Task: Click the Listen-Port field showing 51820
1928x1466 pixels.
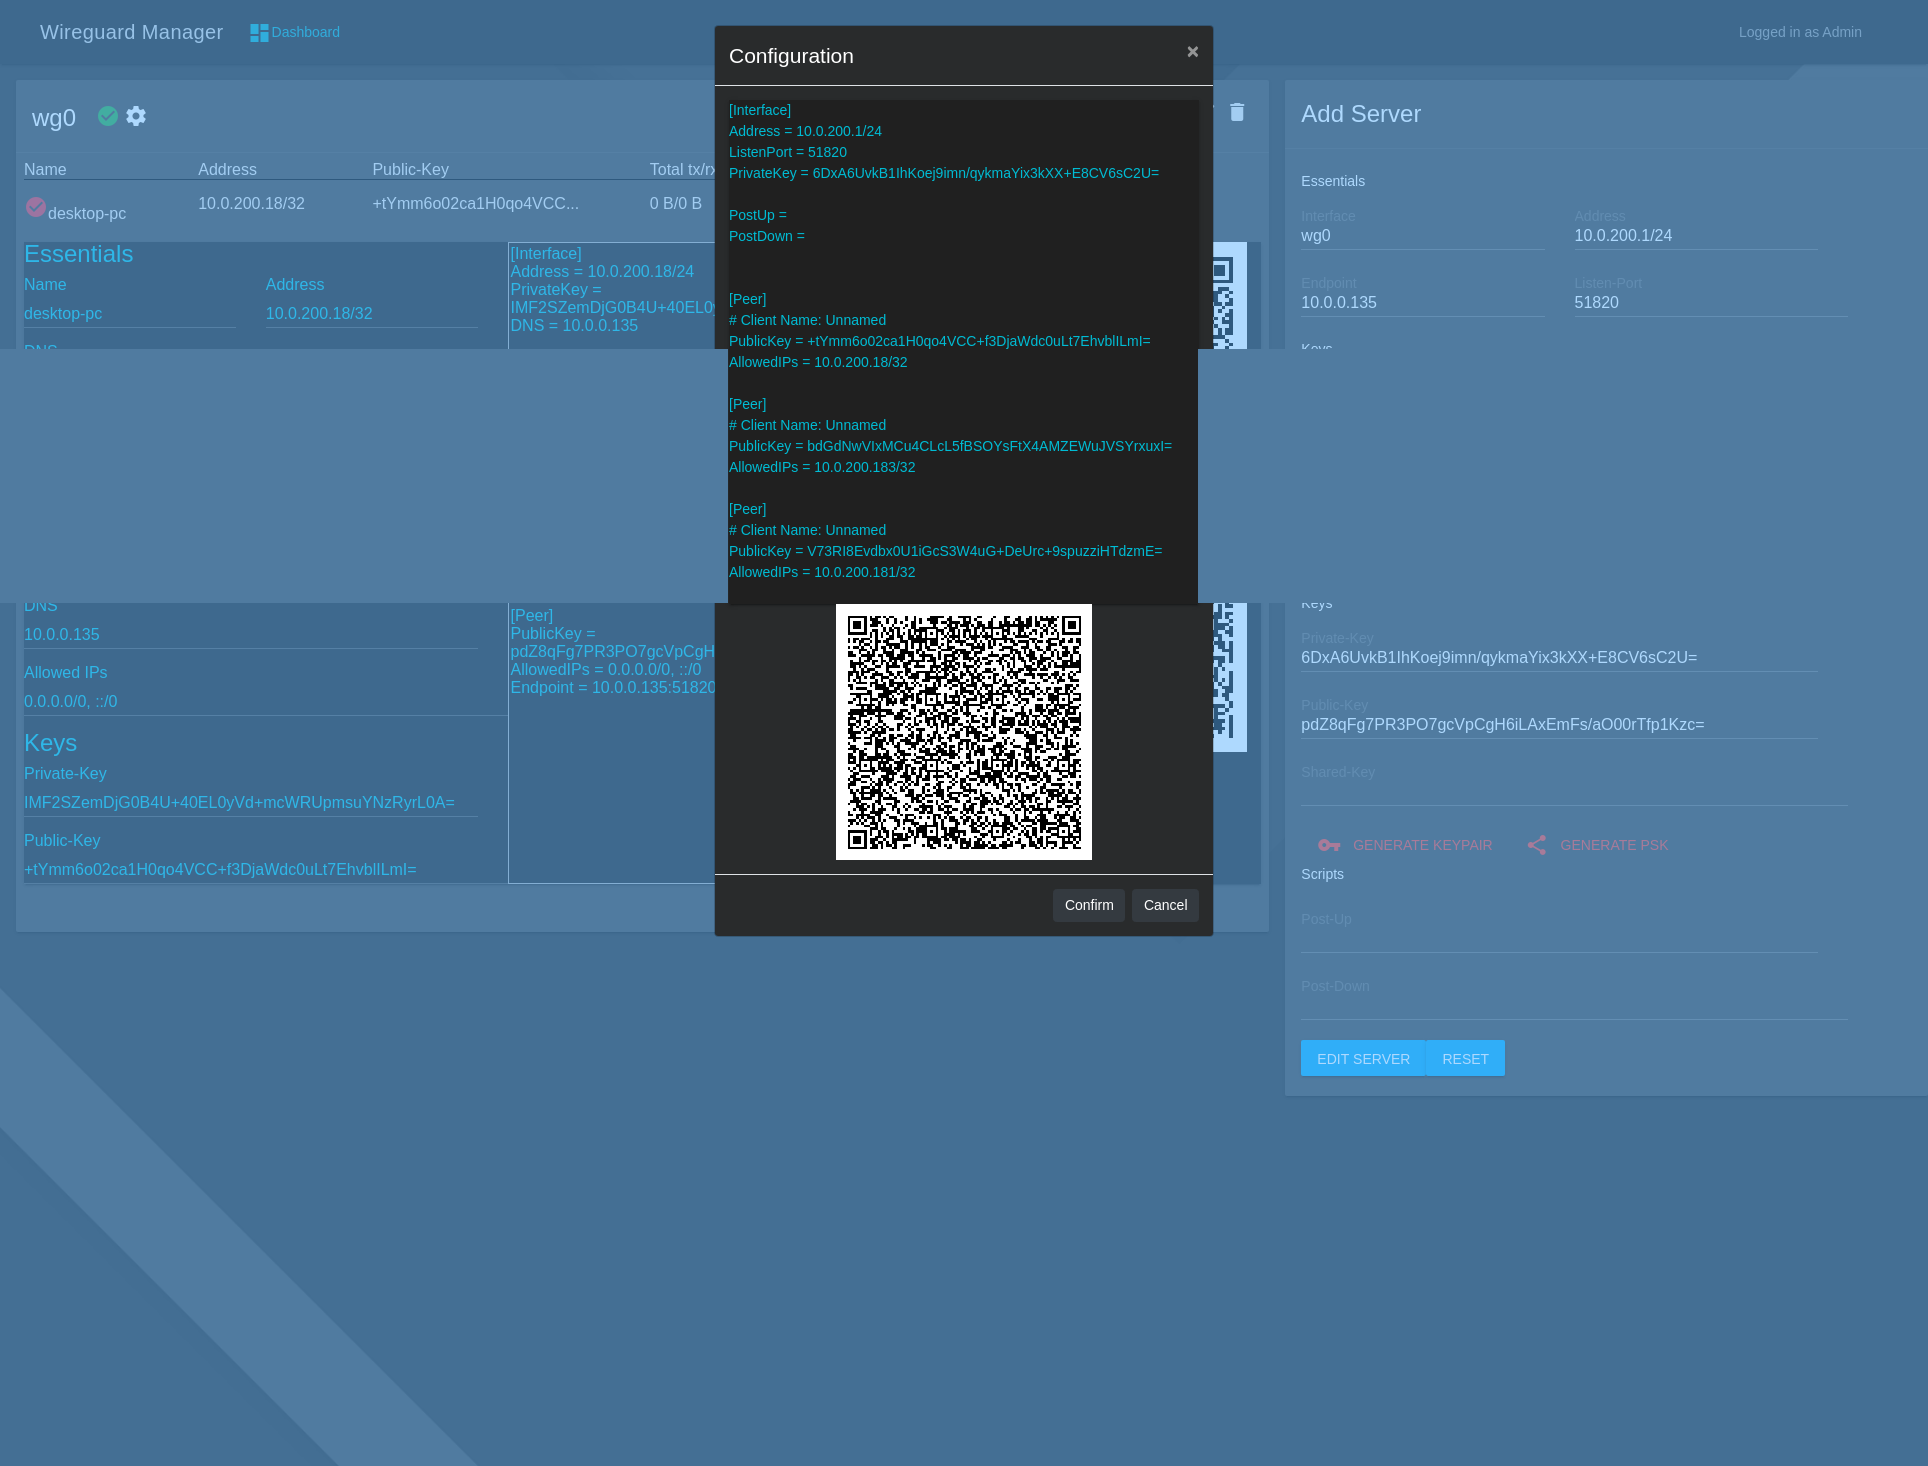Action: point(1710,303)
